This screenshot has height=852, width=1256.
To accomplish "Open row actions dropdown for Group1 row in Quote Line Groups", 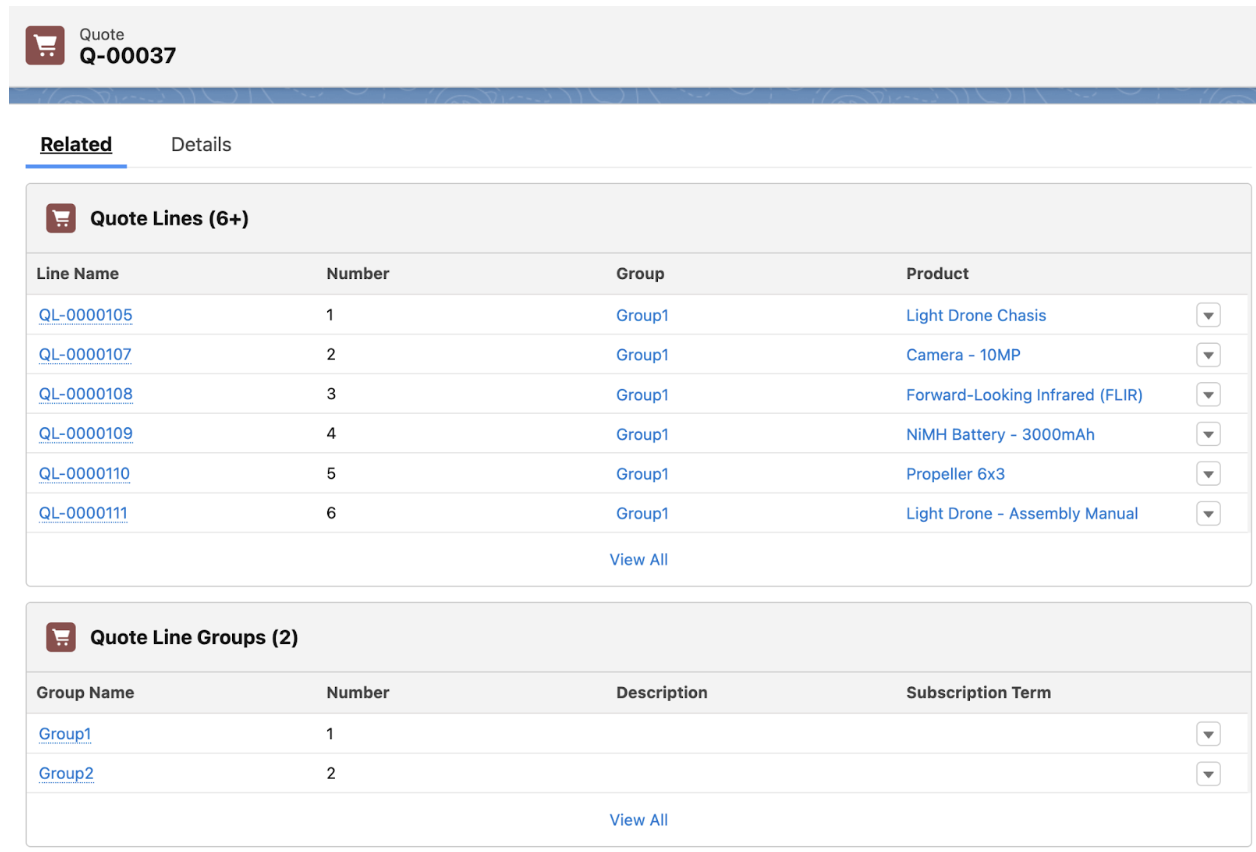I will [x=1208, y=734].
